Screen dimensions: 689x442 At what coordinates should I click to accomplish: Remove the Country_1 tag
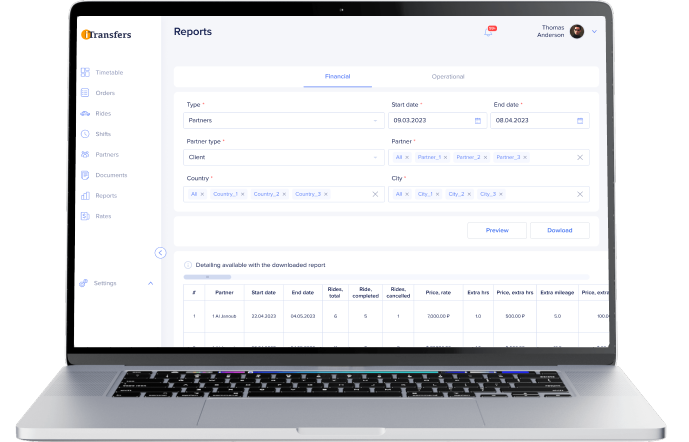click(x=243, y=194)
